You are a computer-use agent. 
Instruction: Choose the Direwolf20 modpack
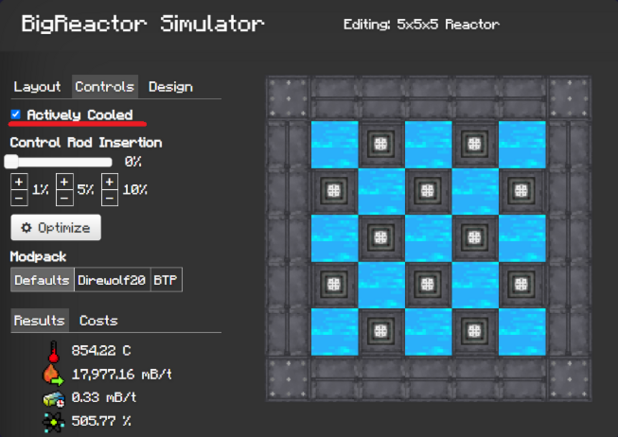click(x=111, y=280)
